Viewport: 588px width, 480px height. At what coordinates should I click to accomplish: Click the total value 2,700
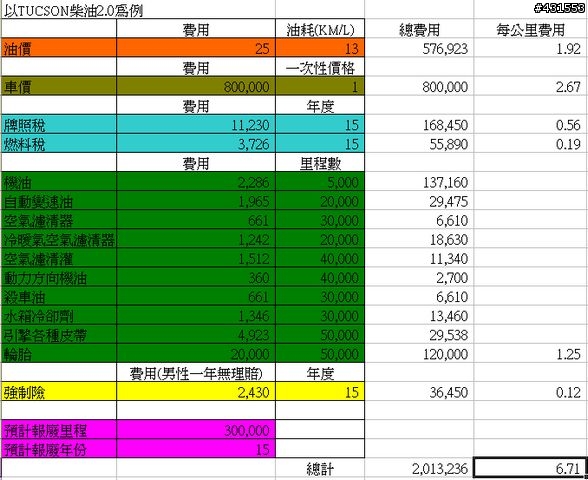419,278
